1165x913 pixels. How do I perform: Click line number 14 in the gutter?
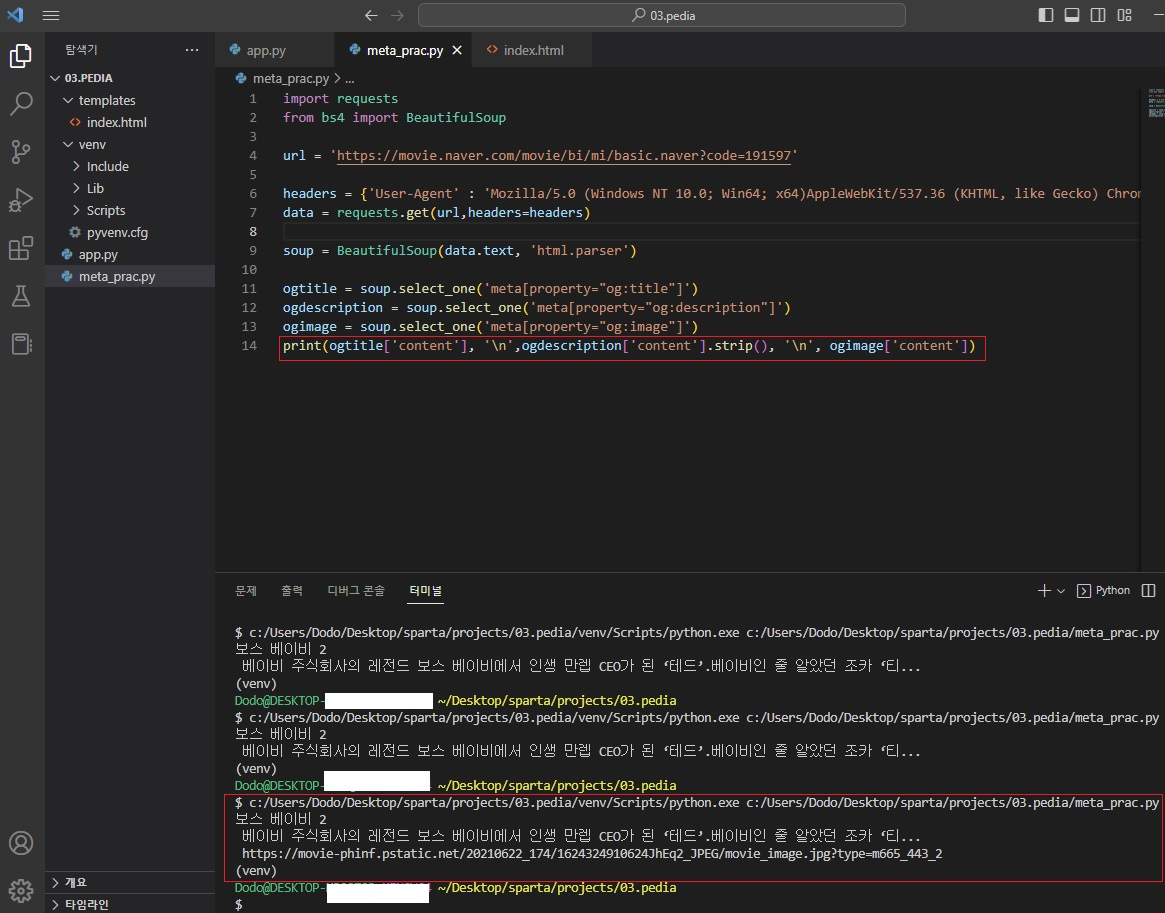pyautogui.click(x=249, y=345)
